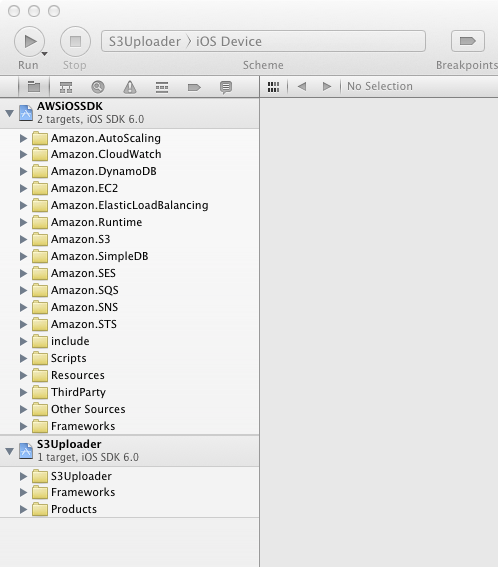
Task: Run the S3Uploader scheme
Action: pos(29,41)
